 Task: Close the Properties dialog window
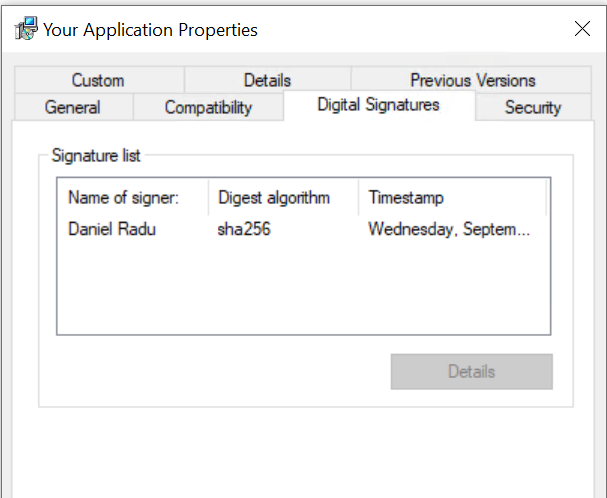coord(582,29)
